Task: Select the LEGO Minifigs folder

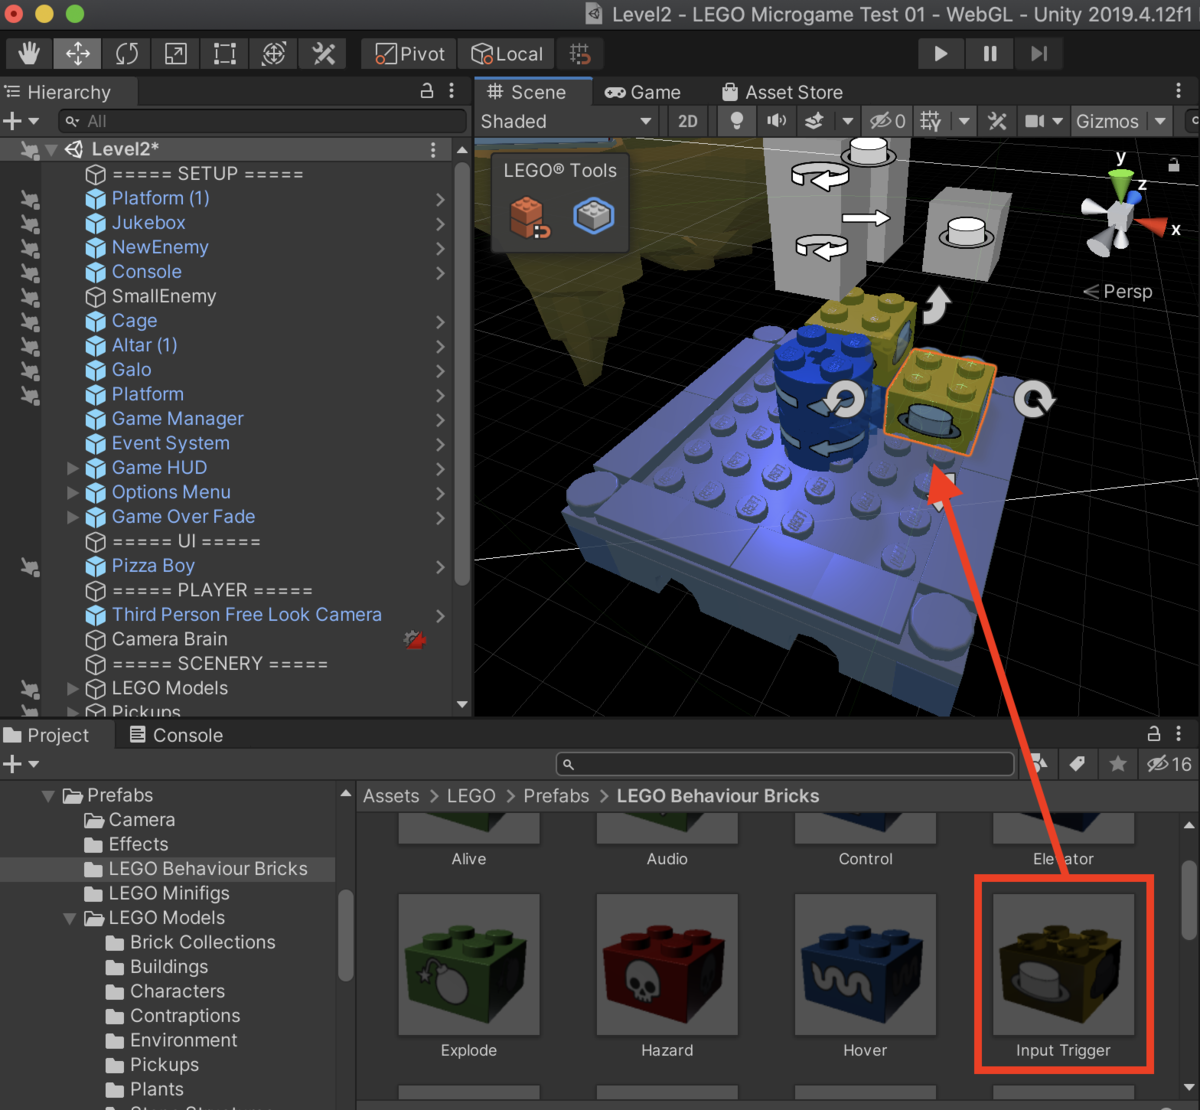Action: tap(169, 894)
